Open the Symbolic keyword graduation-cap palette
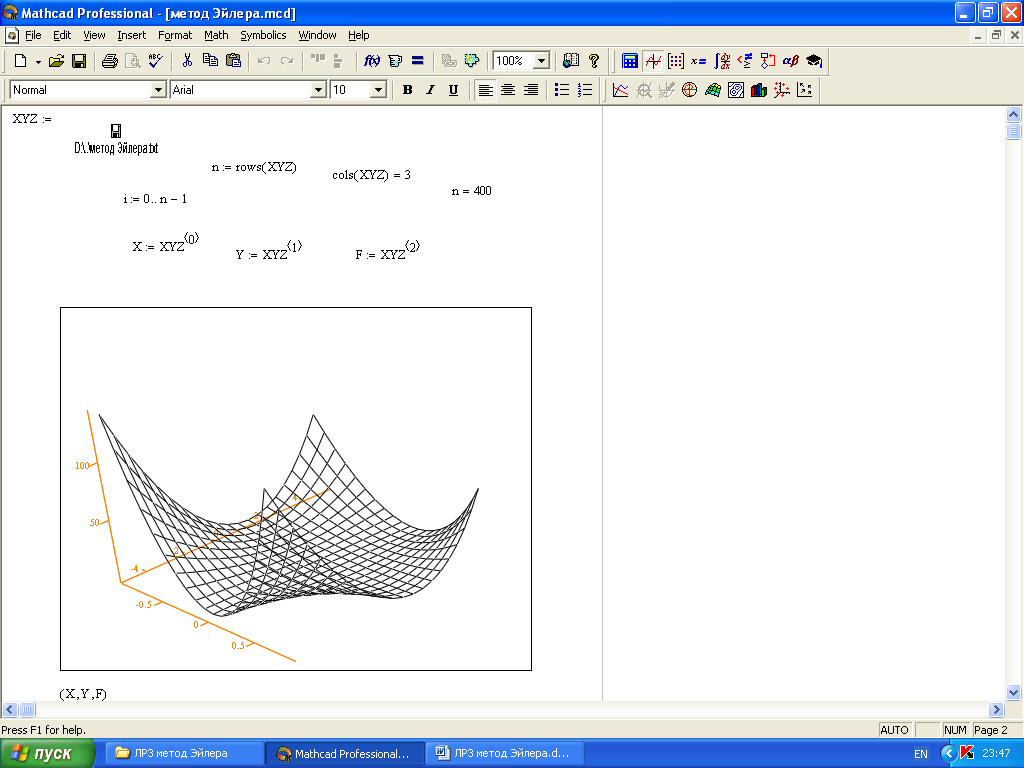Viewport: 1024px width, 768px height. (814, 61)
